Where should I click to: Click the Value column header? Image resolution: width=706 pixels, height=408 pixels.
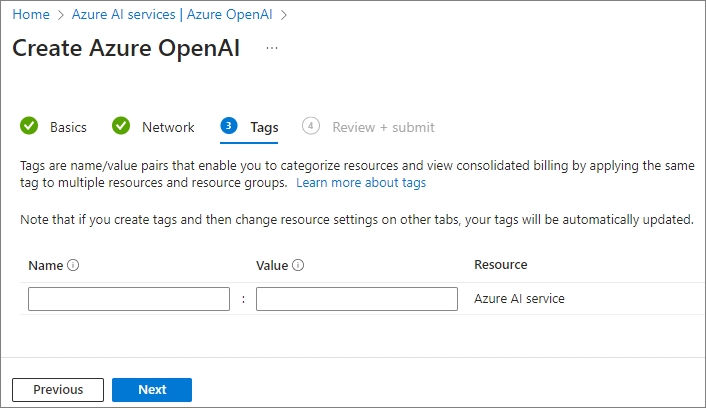[272, 266]
